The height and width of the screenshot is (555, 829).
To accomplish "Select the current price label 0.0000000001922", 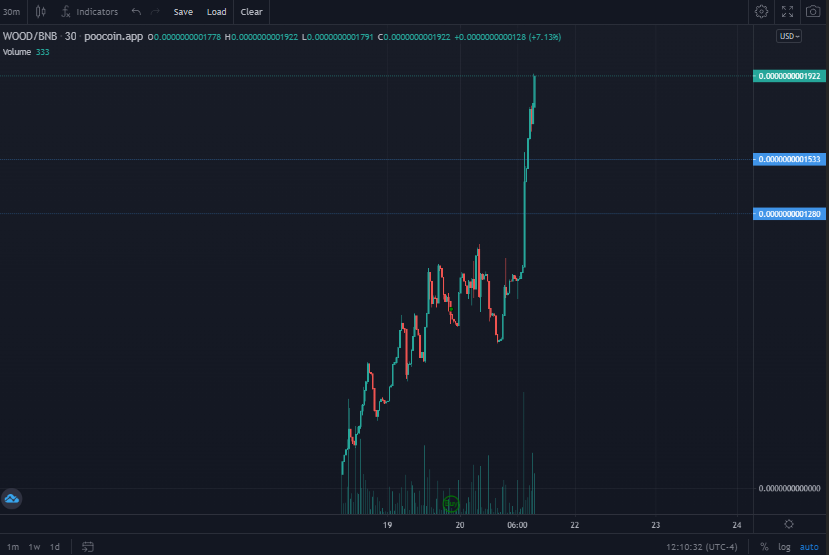I will point(789,76).
